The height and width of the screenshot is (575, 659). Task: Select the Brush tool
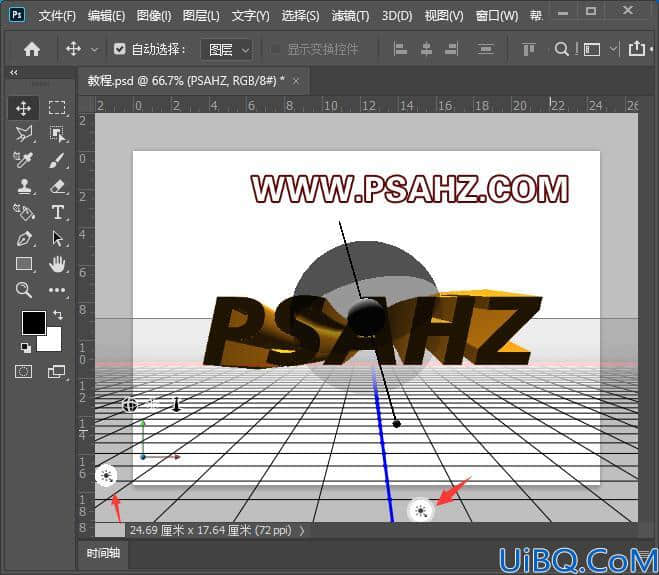[57, 160]
